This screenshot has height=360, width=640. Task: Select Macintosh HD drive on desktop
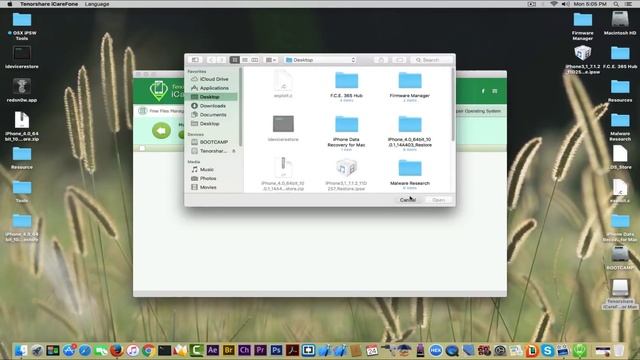point(620,23)
